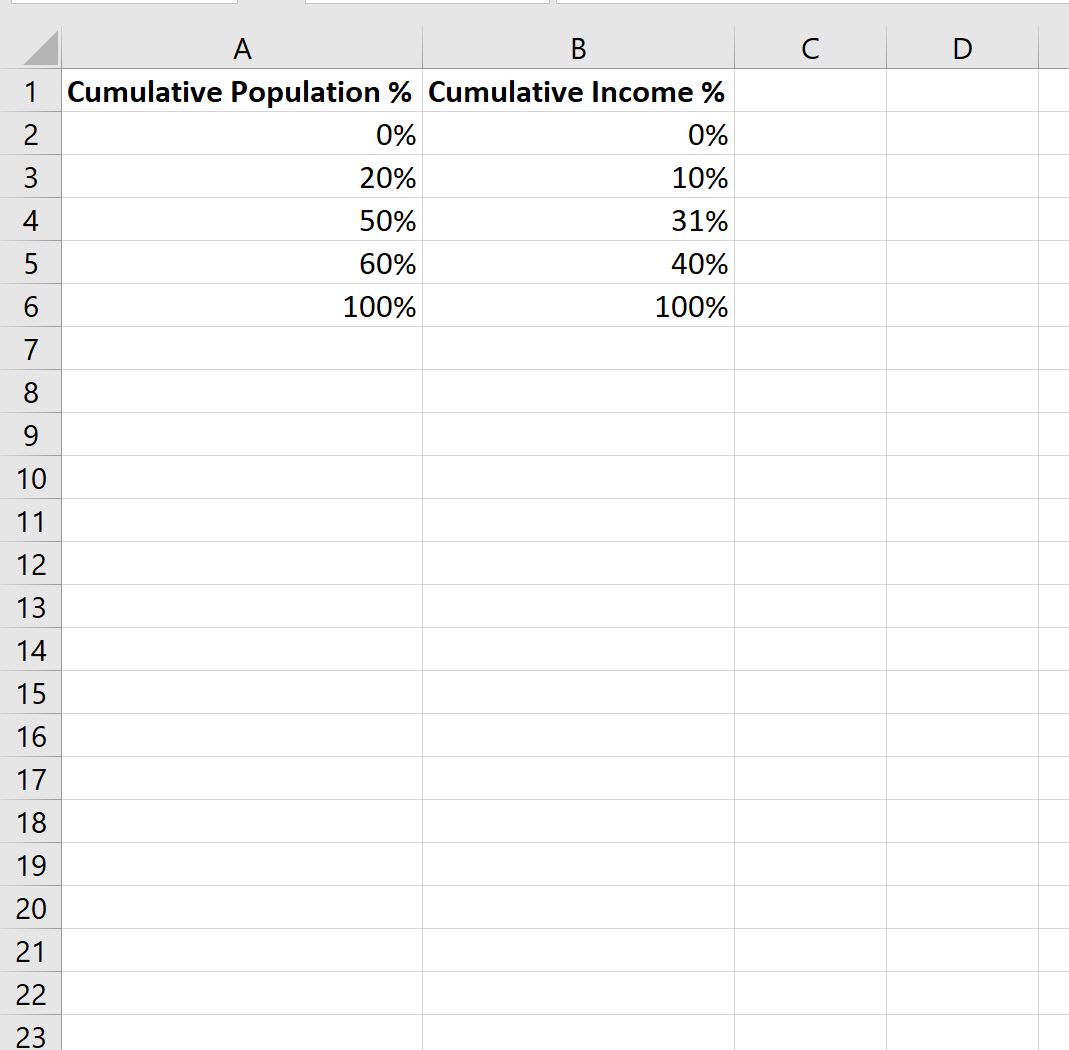Select row header 1

click(x=31, y=91)
